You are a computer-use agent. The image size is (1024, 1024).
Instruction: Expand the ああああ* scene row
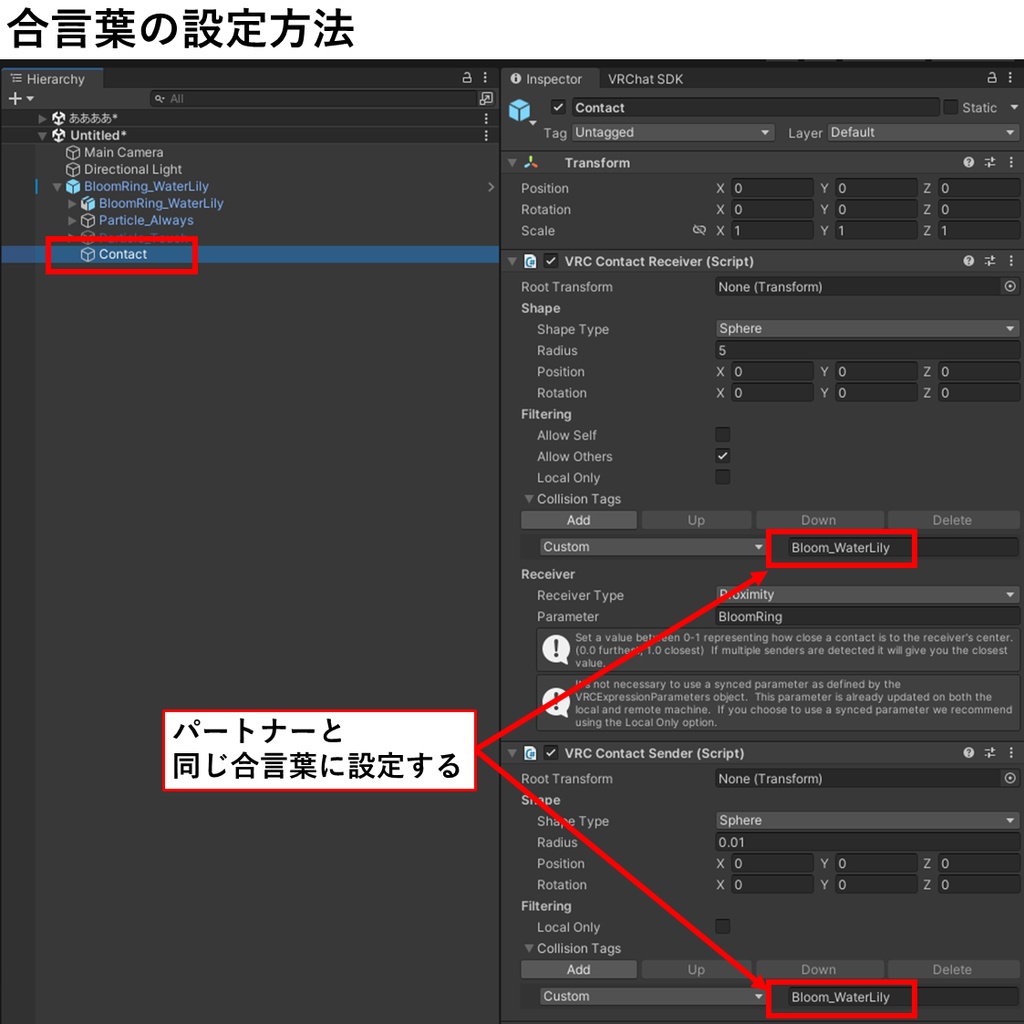(x=42, y=118)
